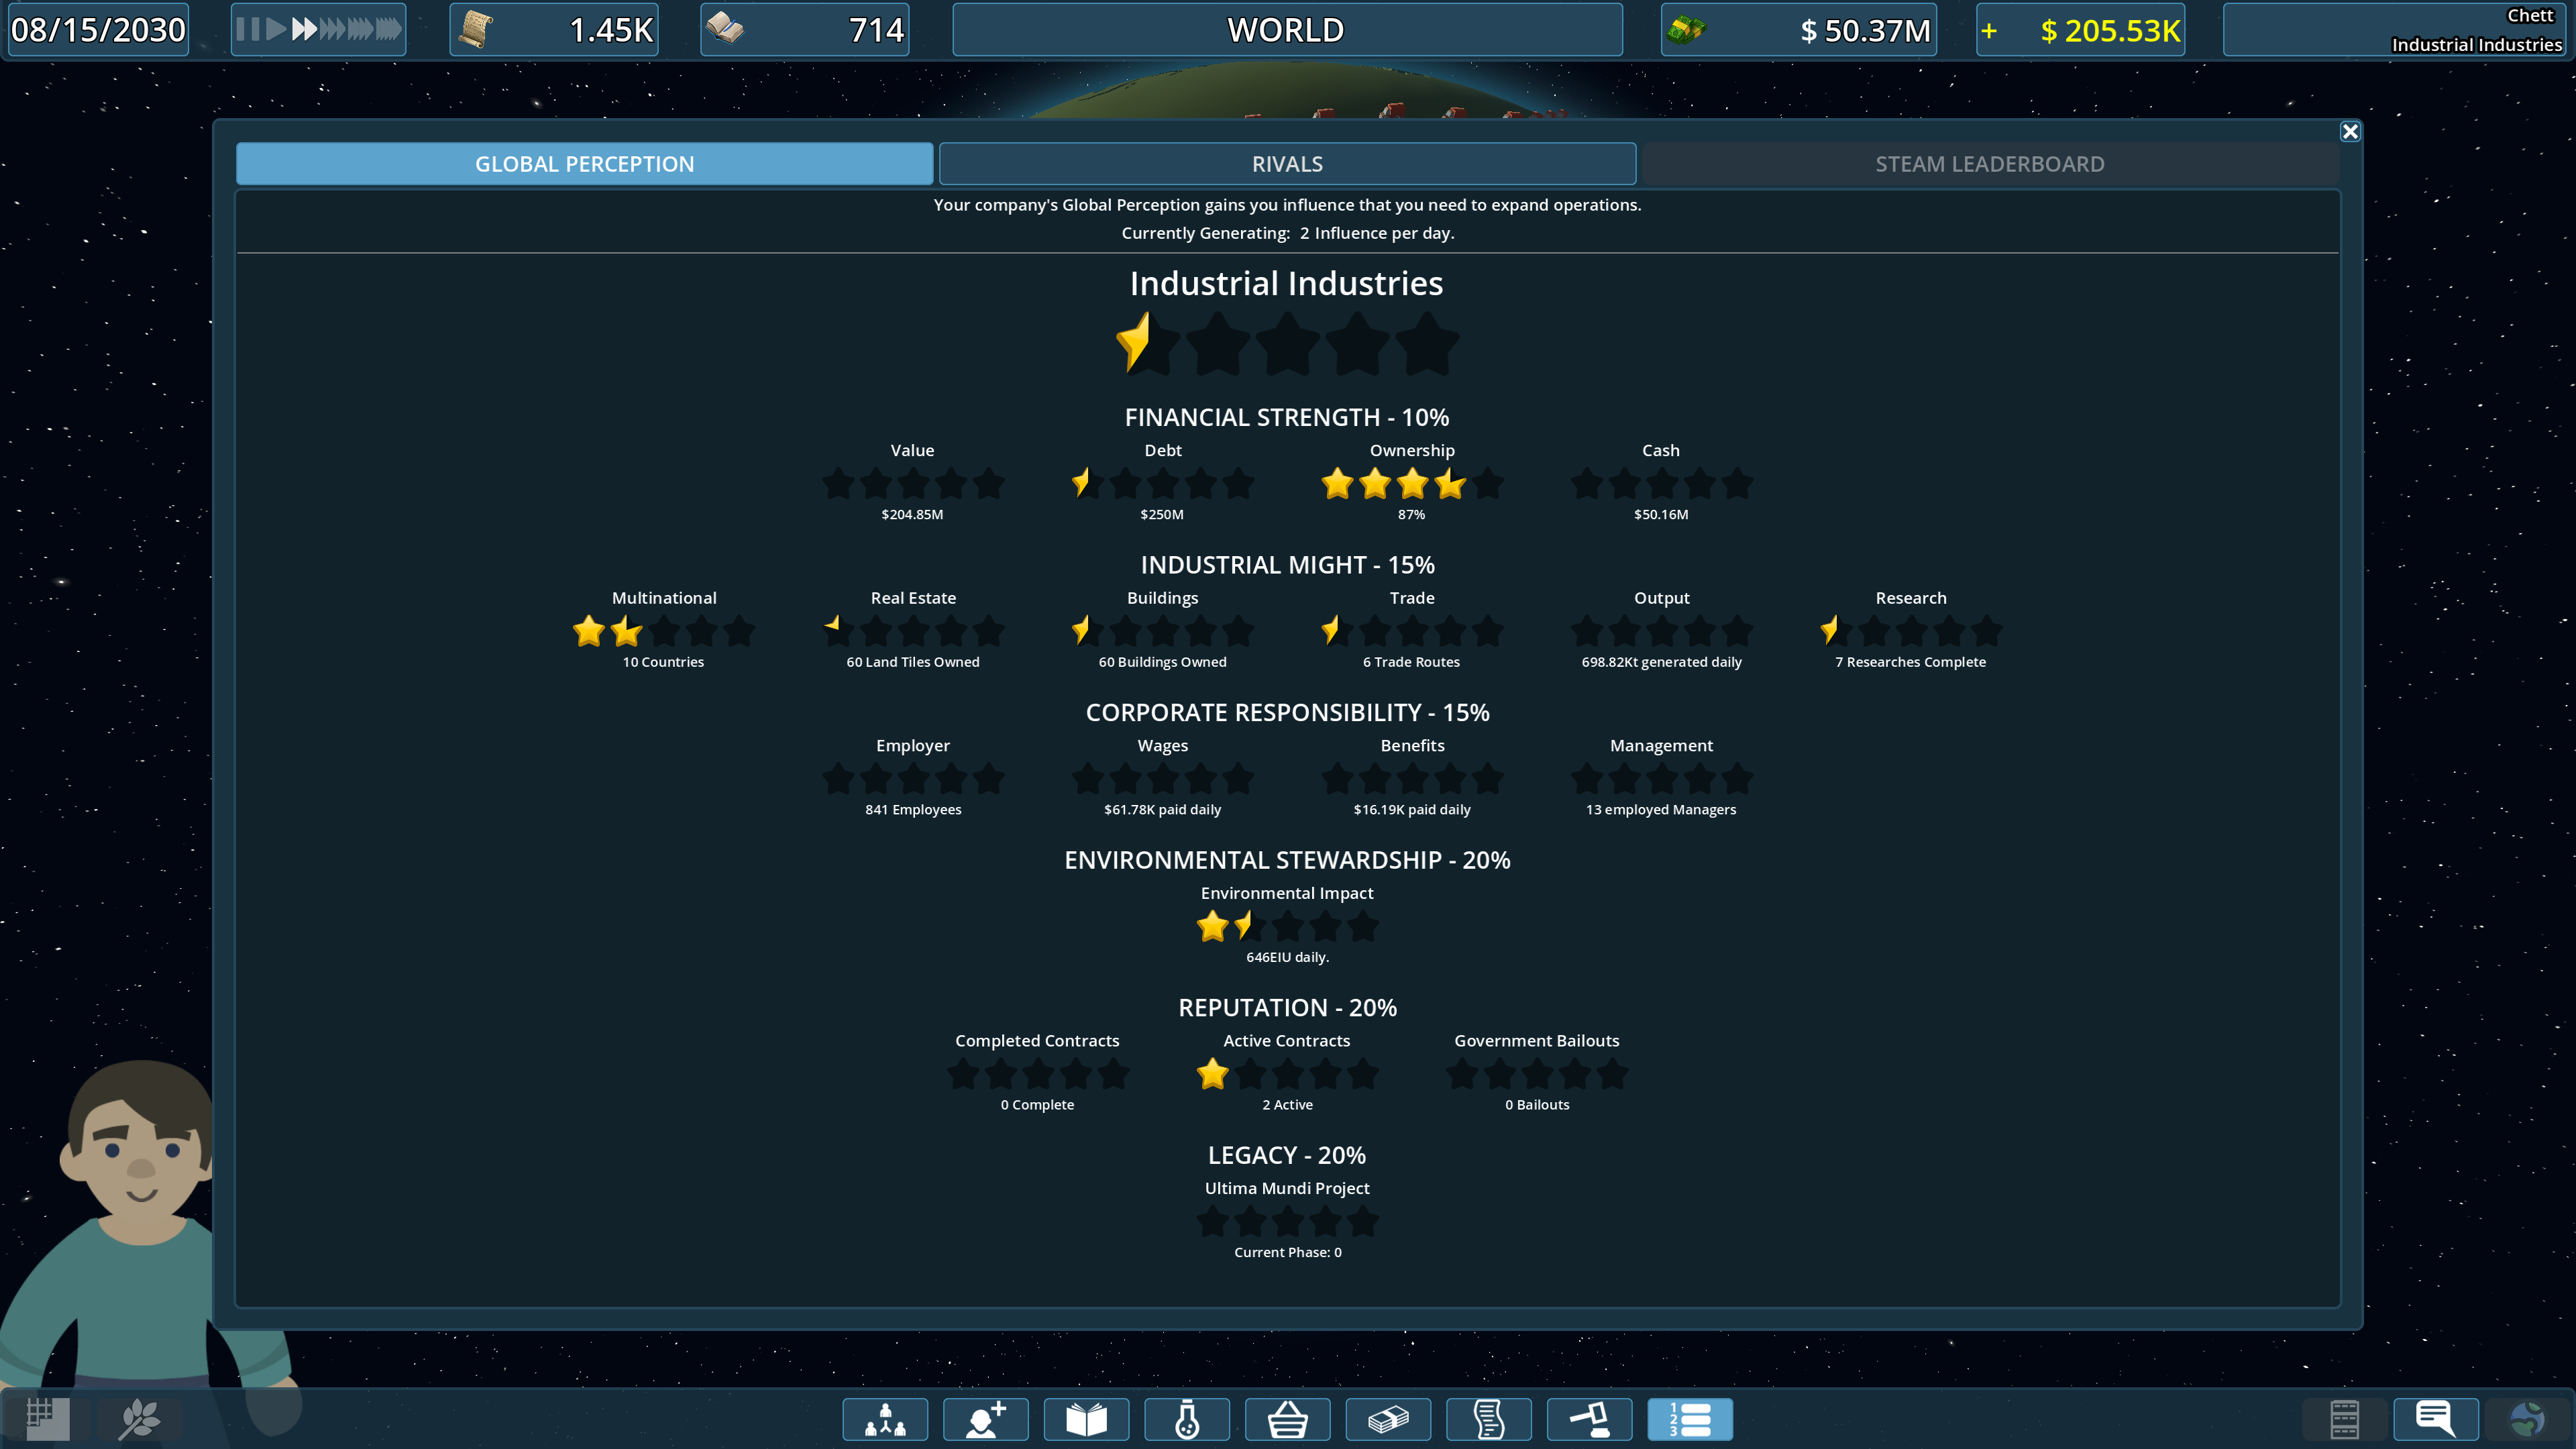Click '$16.19K paid daily' benefits text
Image resolution: width=2576 pixels, height=1449 pixels.
click(1412, 810)
